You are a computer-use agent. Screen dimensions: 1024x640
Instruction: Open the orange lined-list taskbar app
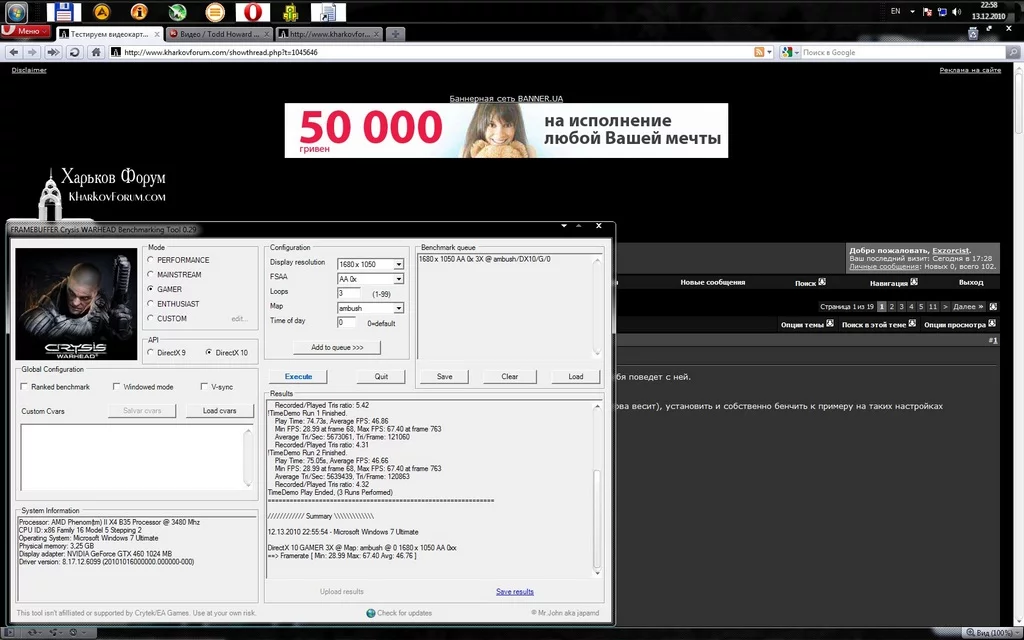pyautogui.click(x=215, y=12)
